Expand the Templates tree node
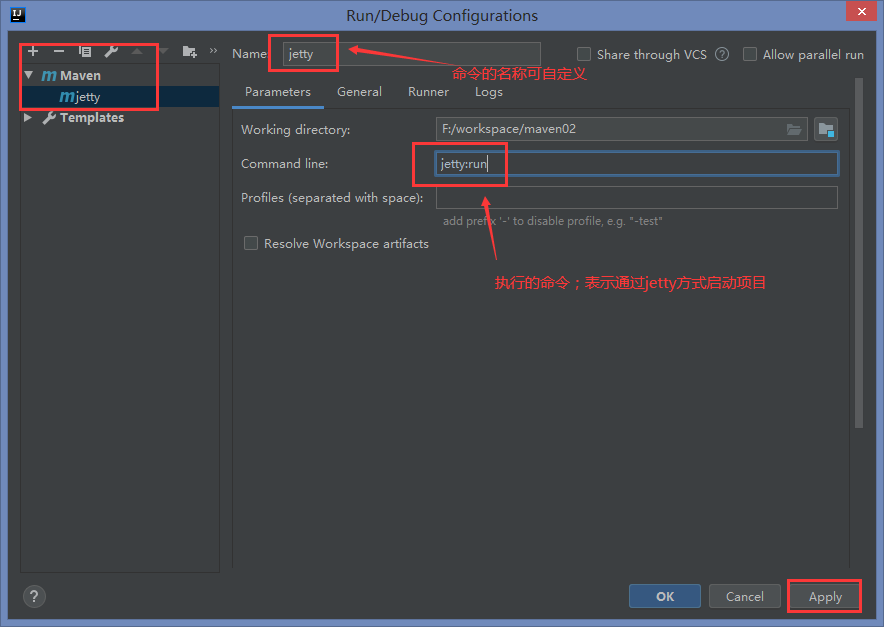Image resolution: width=884 pixels, height=627 pixels. pyautogui.click(x=29, y=118)
